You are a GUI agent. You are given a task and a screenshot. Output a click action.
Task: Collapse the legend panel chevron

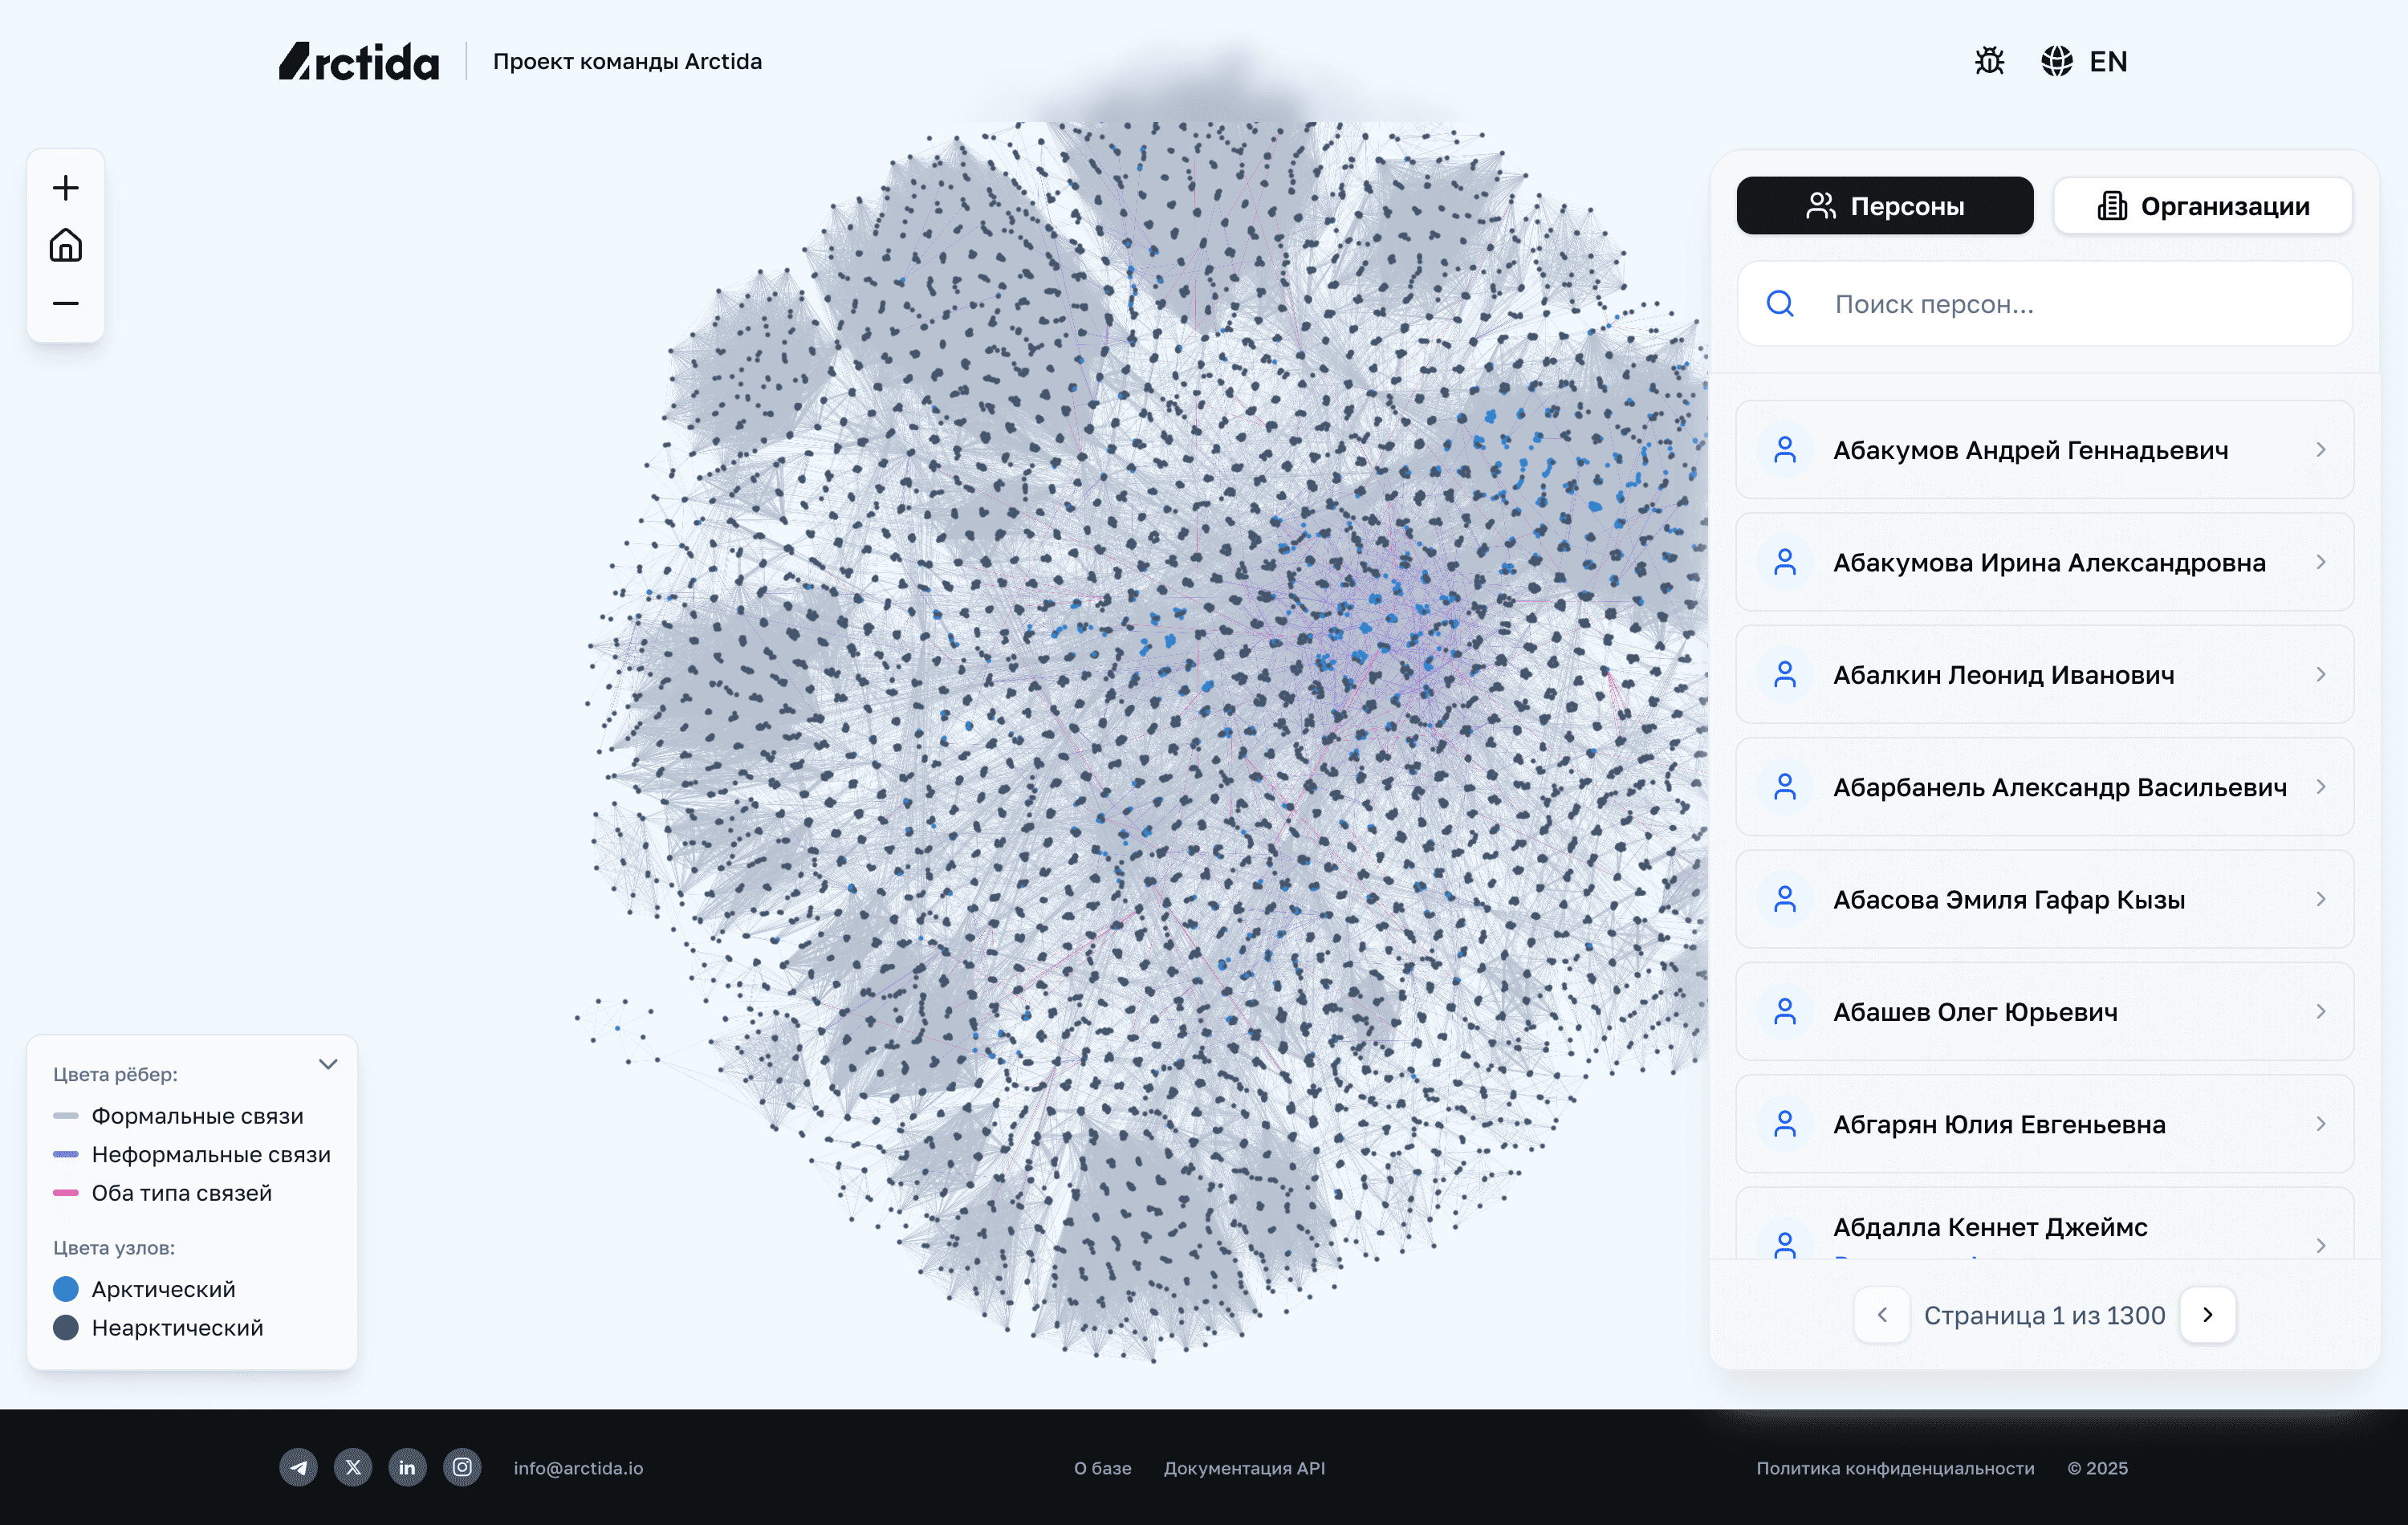pos(328,1064)
